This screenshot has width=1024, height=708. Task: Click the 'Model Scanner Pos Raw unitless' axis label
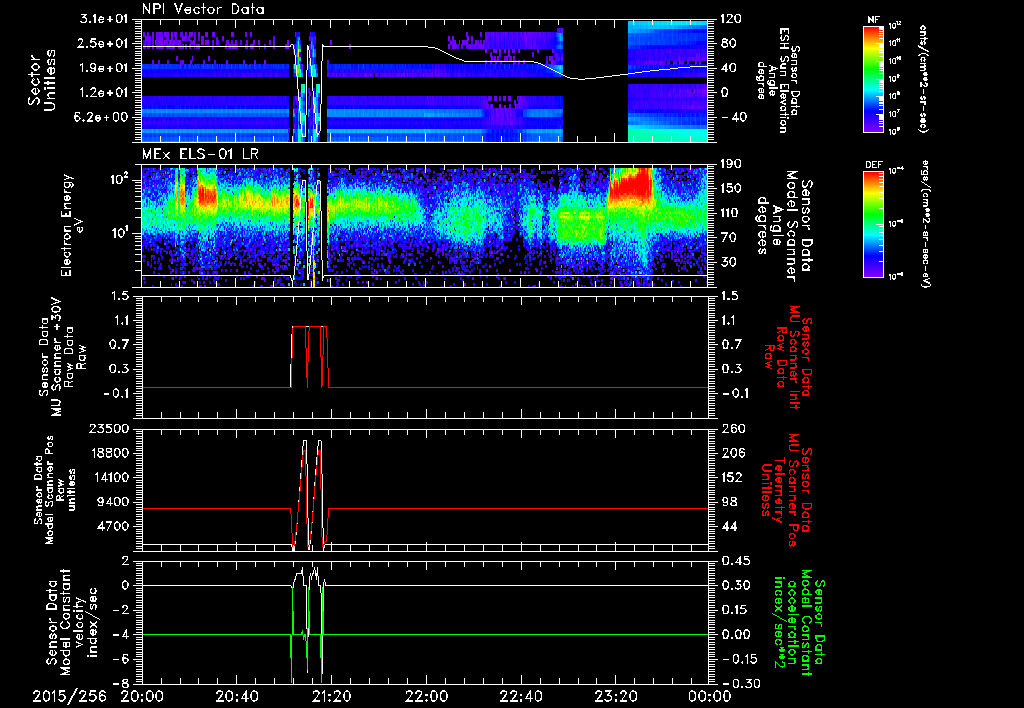(53, 490)
